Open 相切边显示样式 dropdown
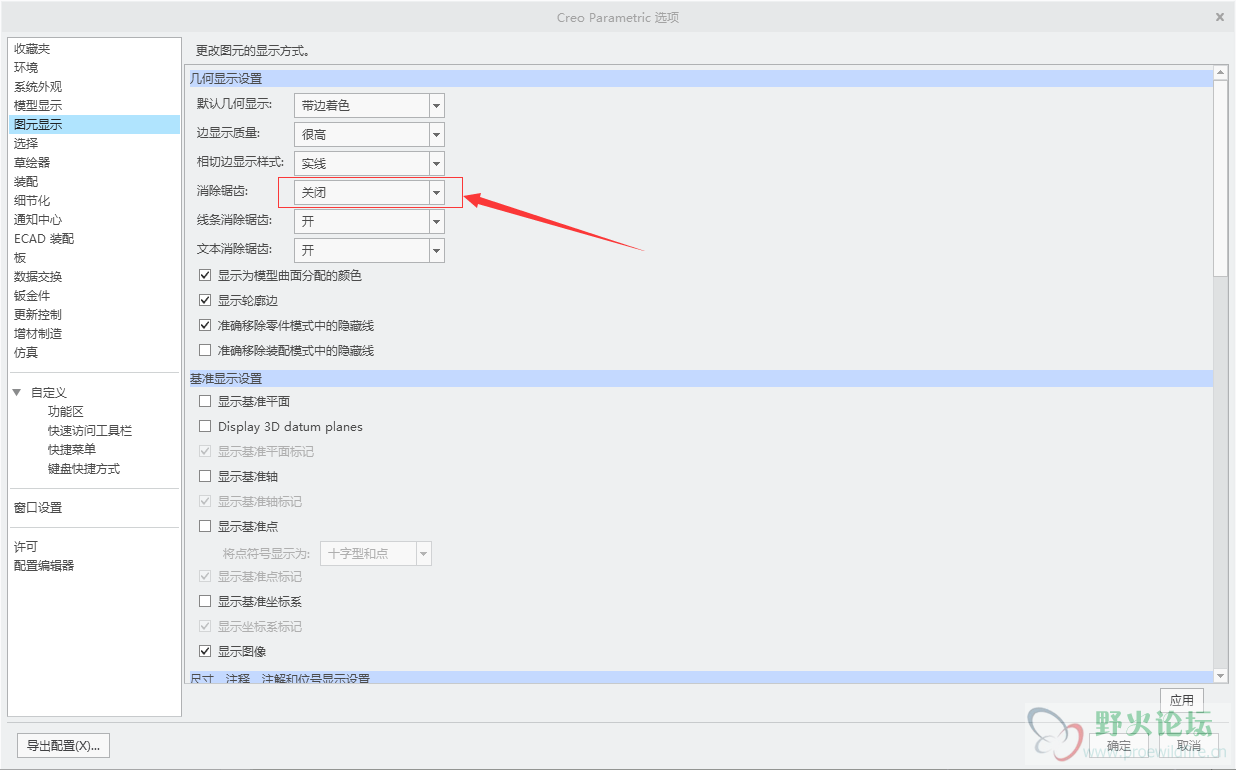Viewport: 1236px width, 770px height. (x=369, y=163)
